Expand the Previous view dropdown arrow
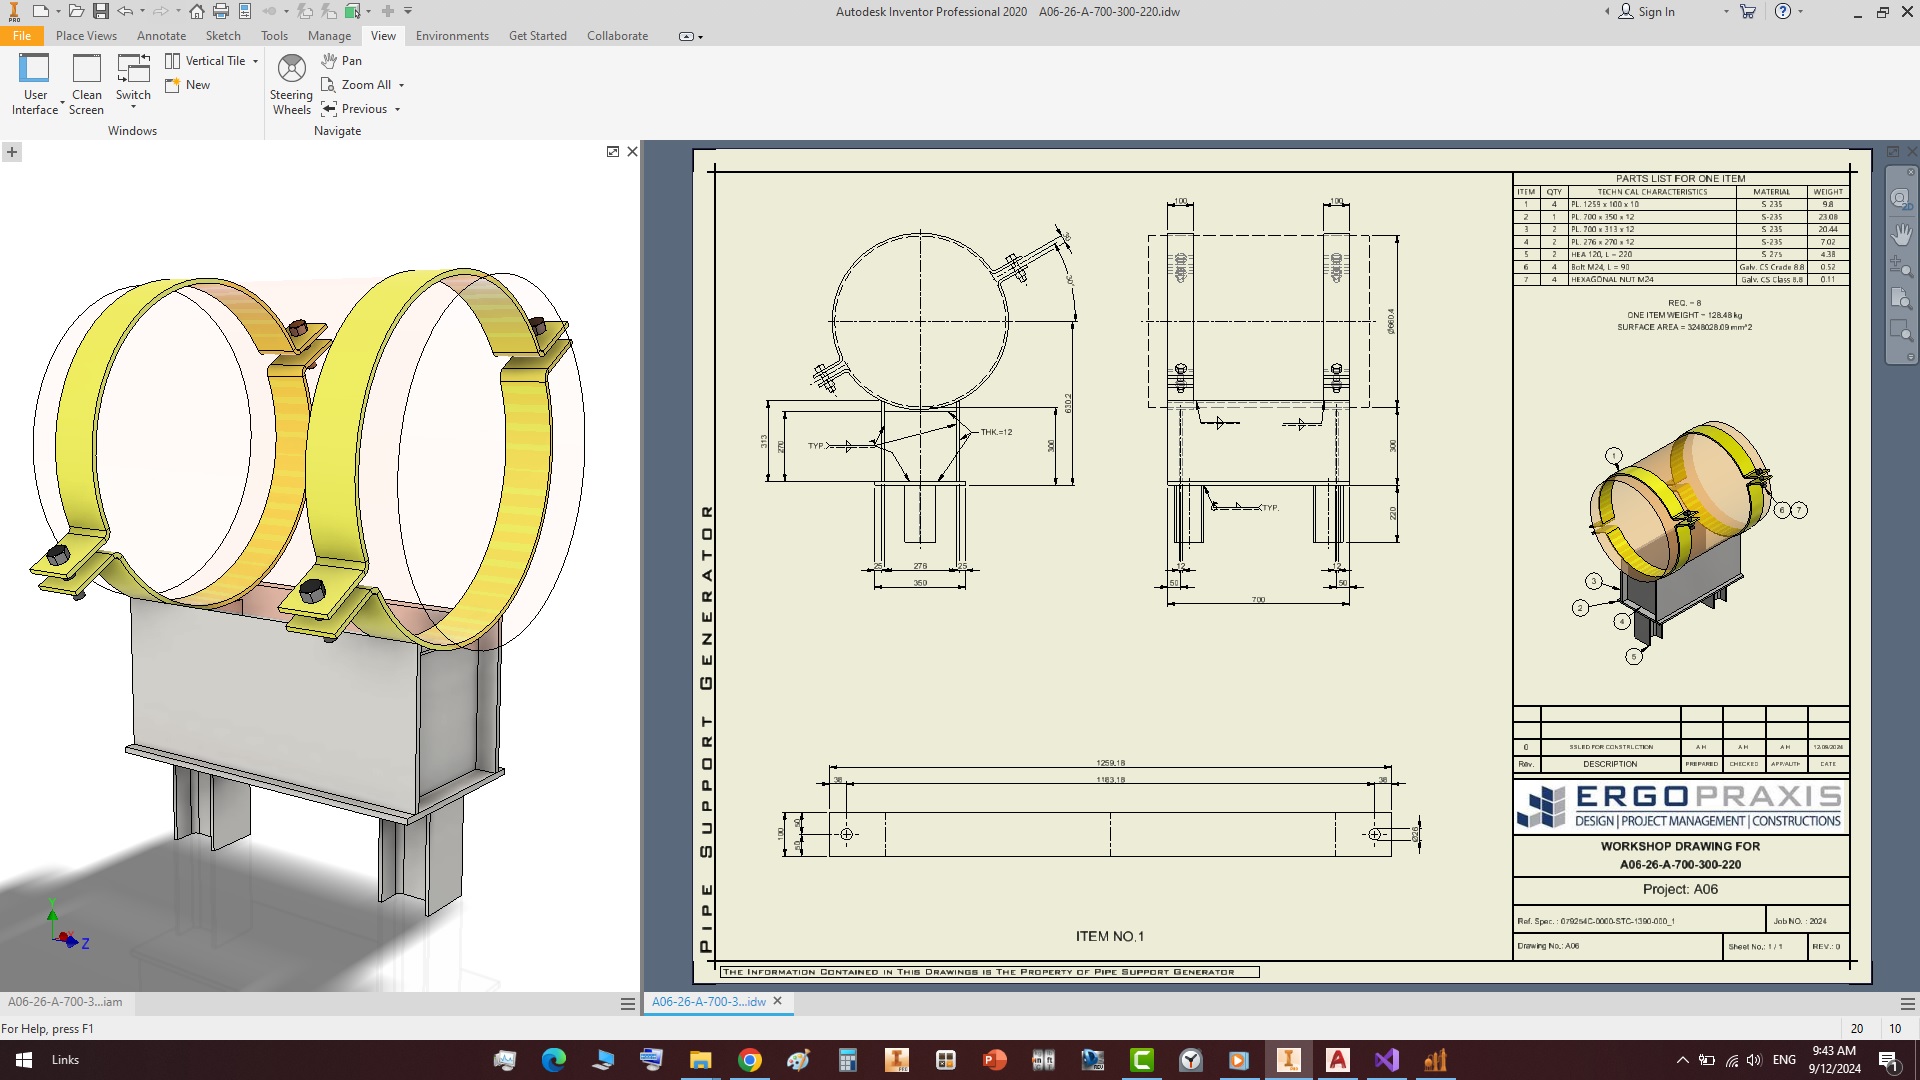 [x=398, y=109]
